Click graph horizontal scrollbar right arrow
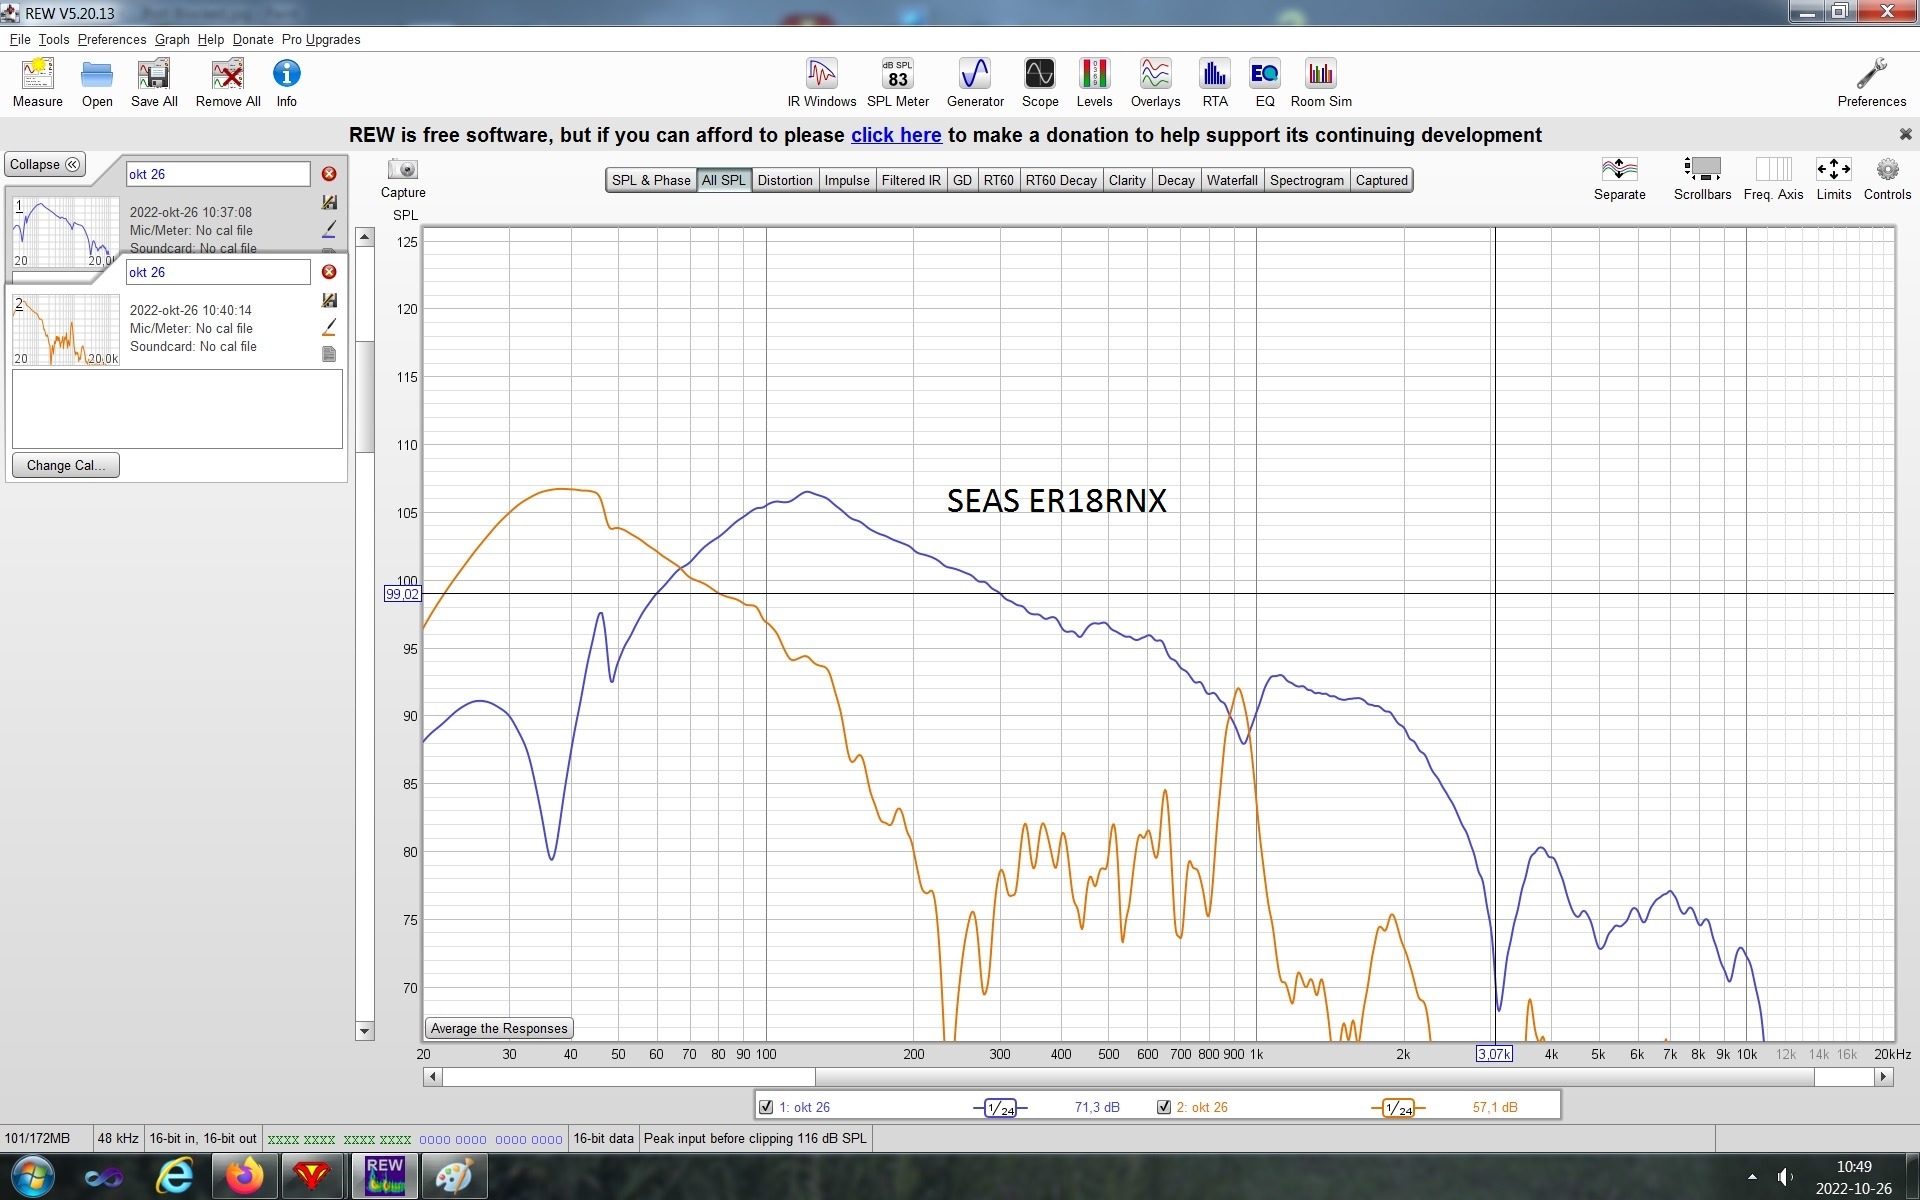The height and width of the screenshot is (1200, 1920). [x=1884, y=1077]
